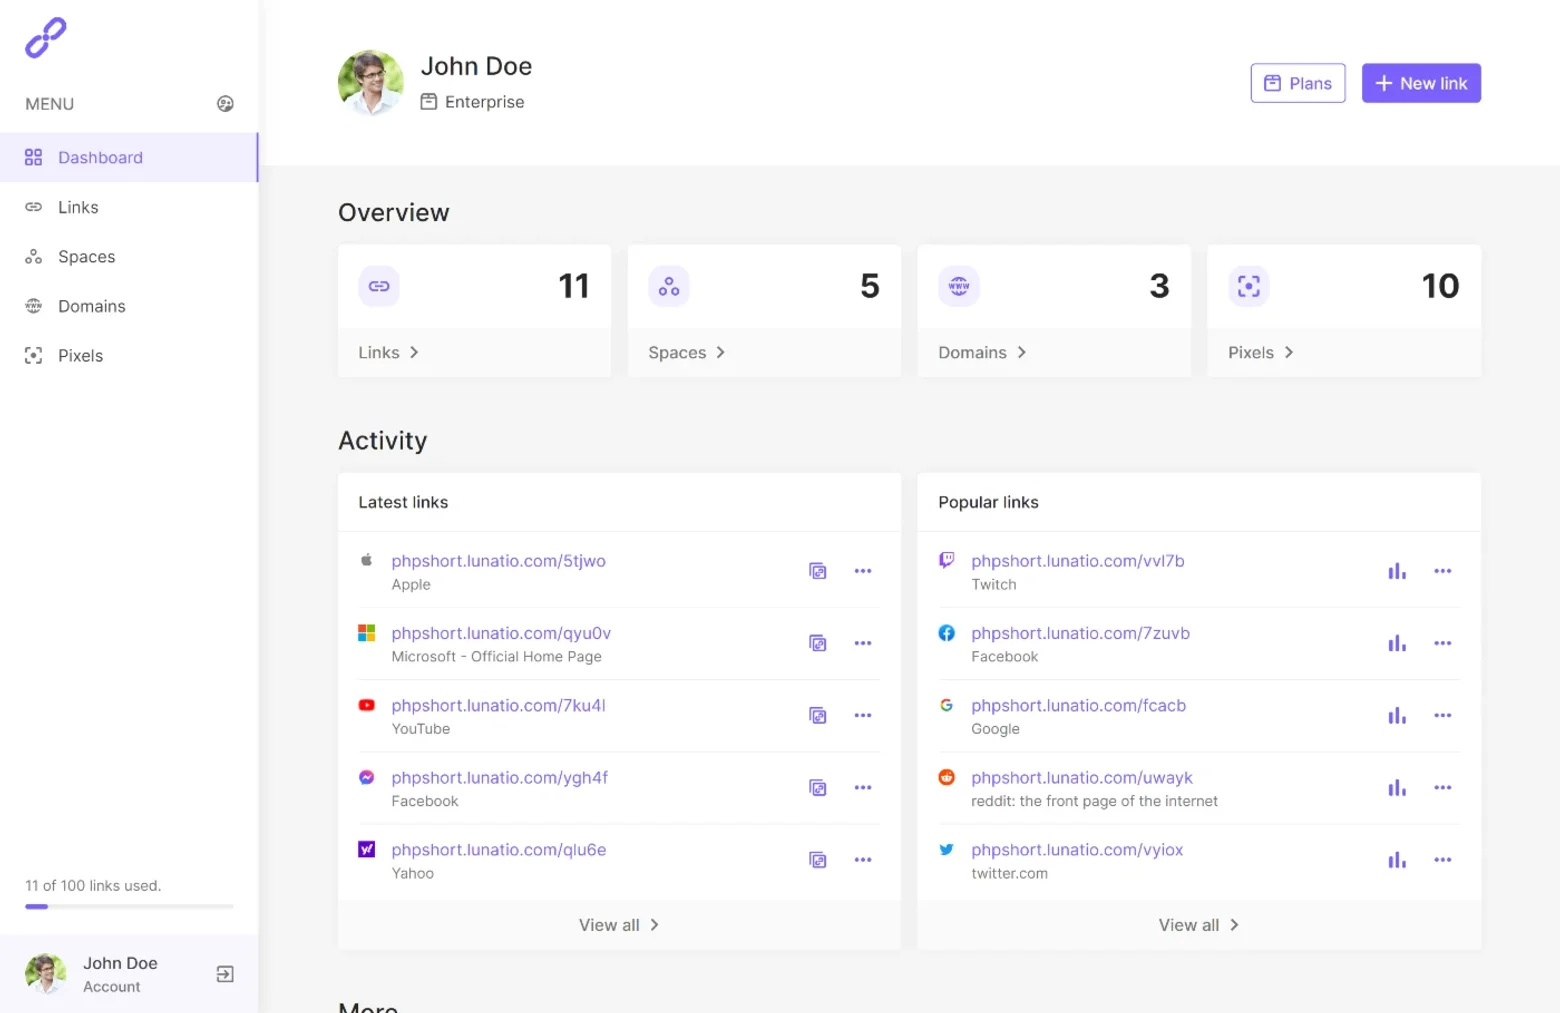Image resolution: width=1560 pixels, height=1013 pixels.
Task: Open more options for Yahoo link
Action: point(863,860)
